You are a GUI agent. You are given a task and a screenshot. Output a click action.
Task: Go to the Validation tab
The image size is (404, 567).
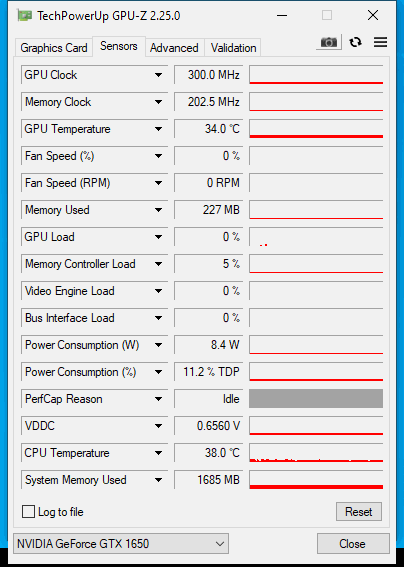[234, 48]
